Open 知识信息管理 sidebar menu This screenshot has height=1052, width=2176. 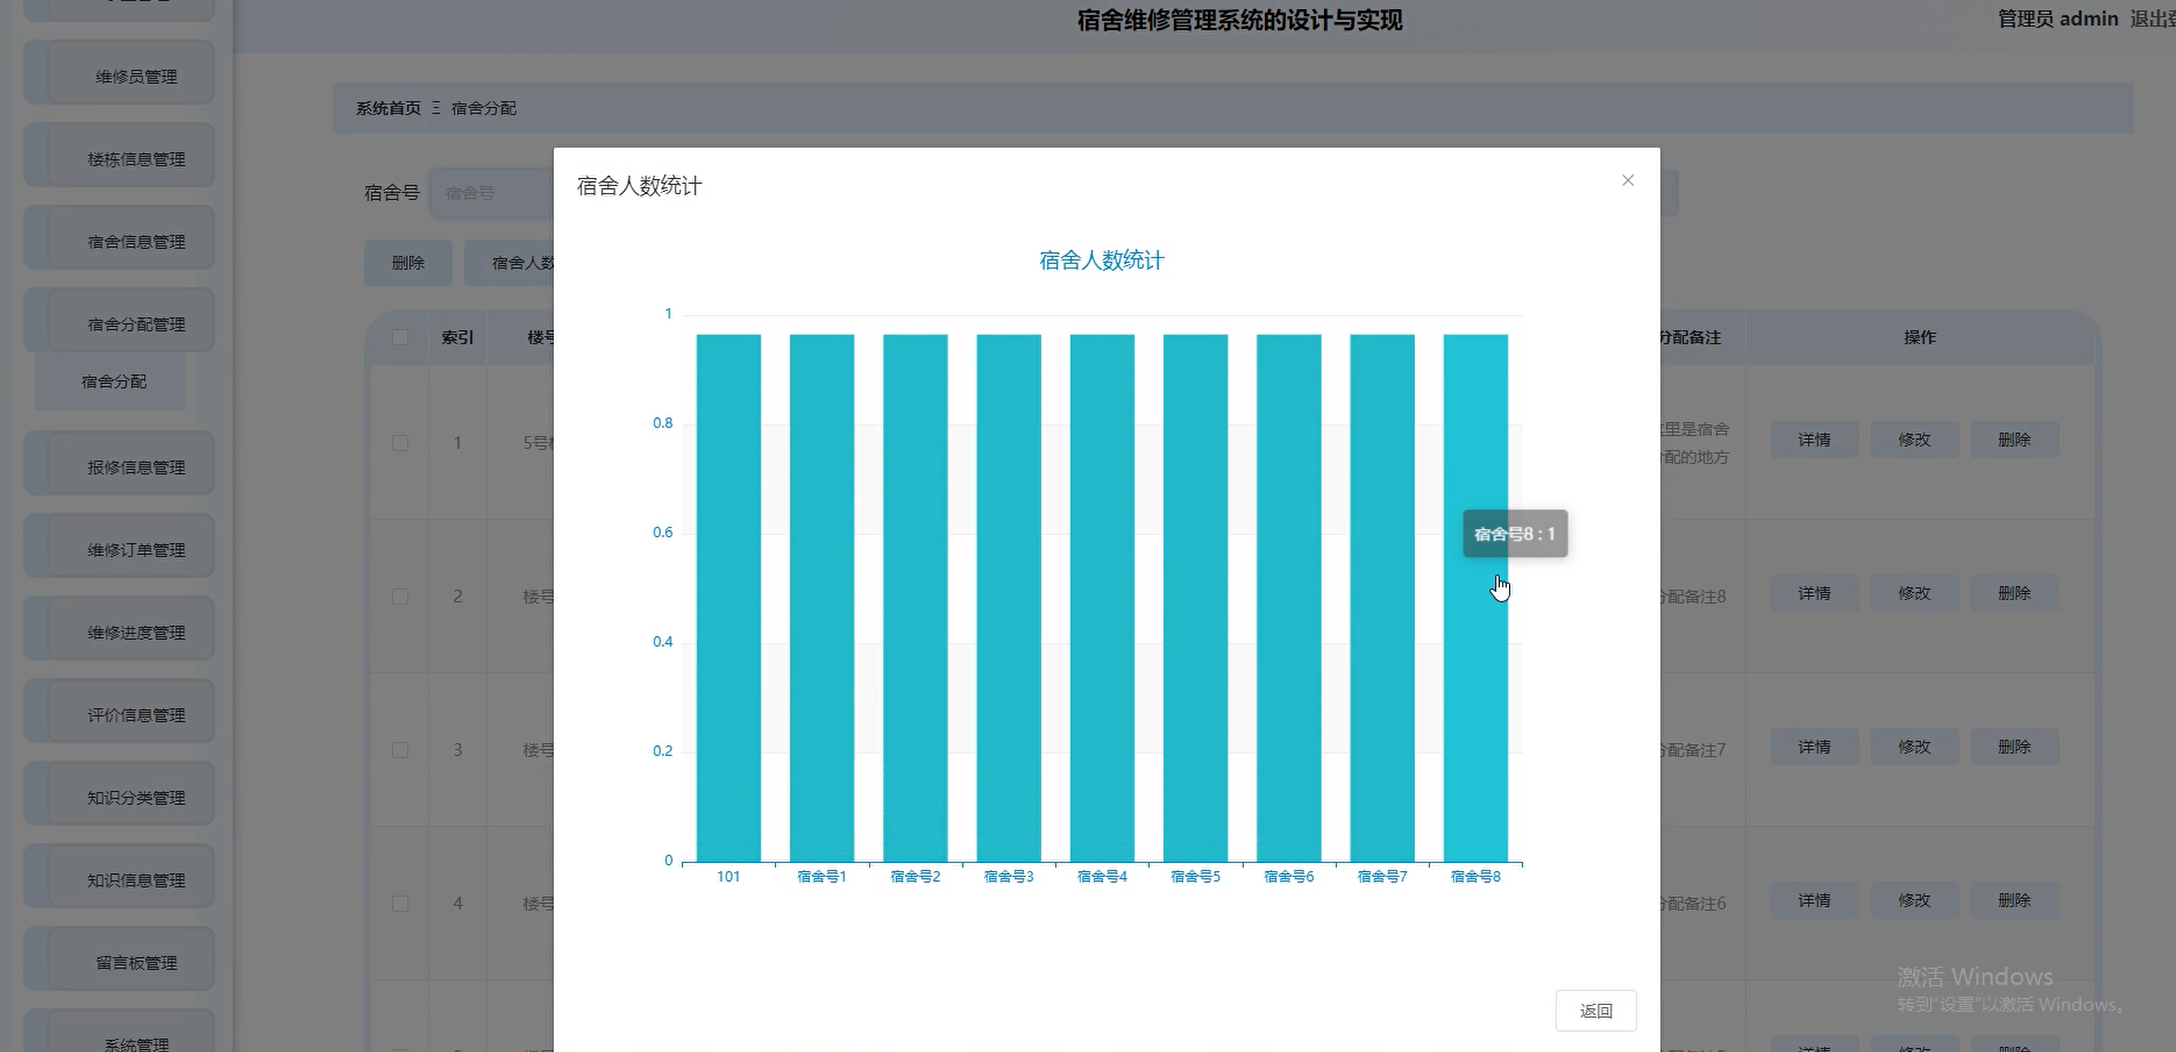click(119, 877)
